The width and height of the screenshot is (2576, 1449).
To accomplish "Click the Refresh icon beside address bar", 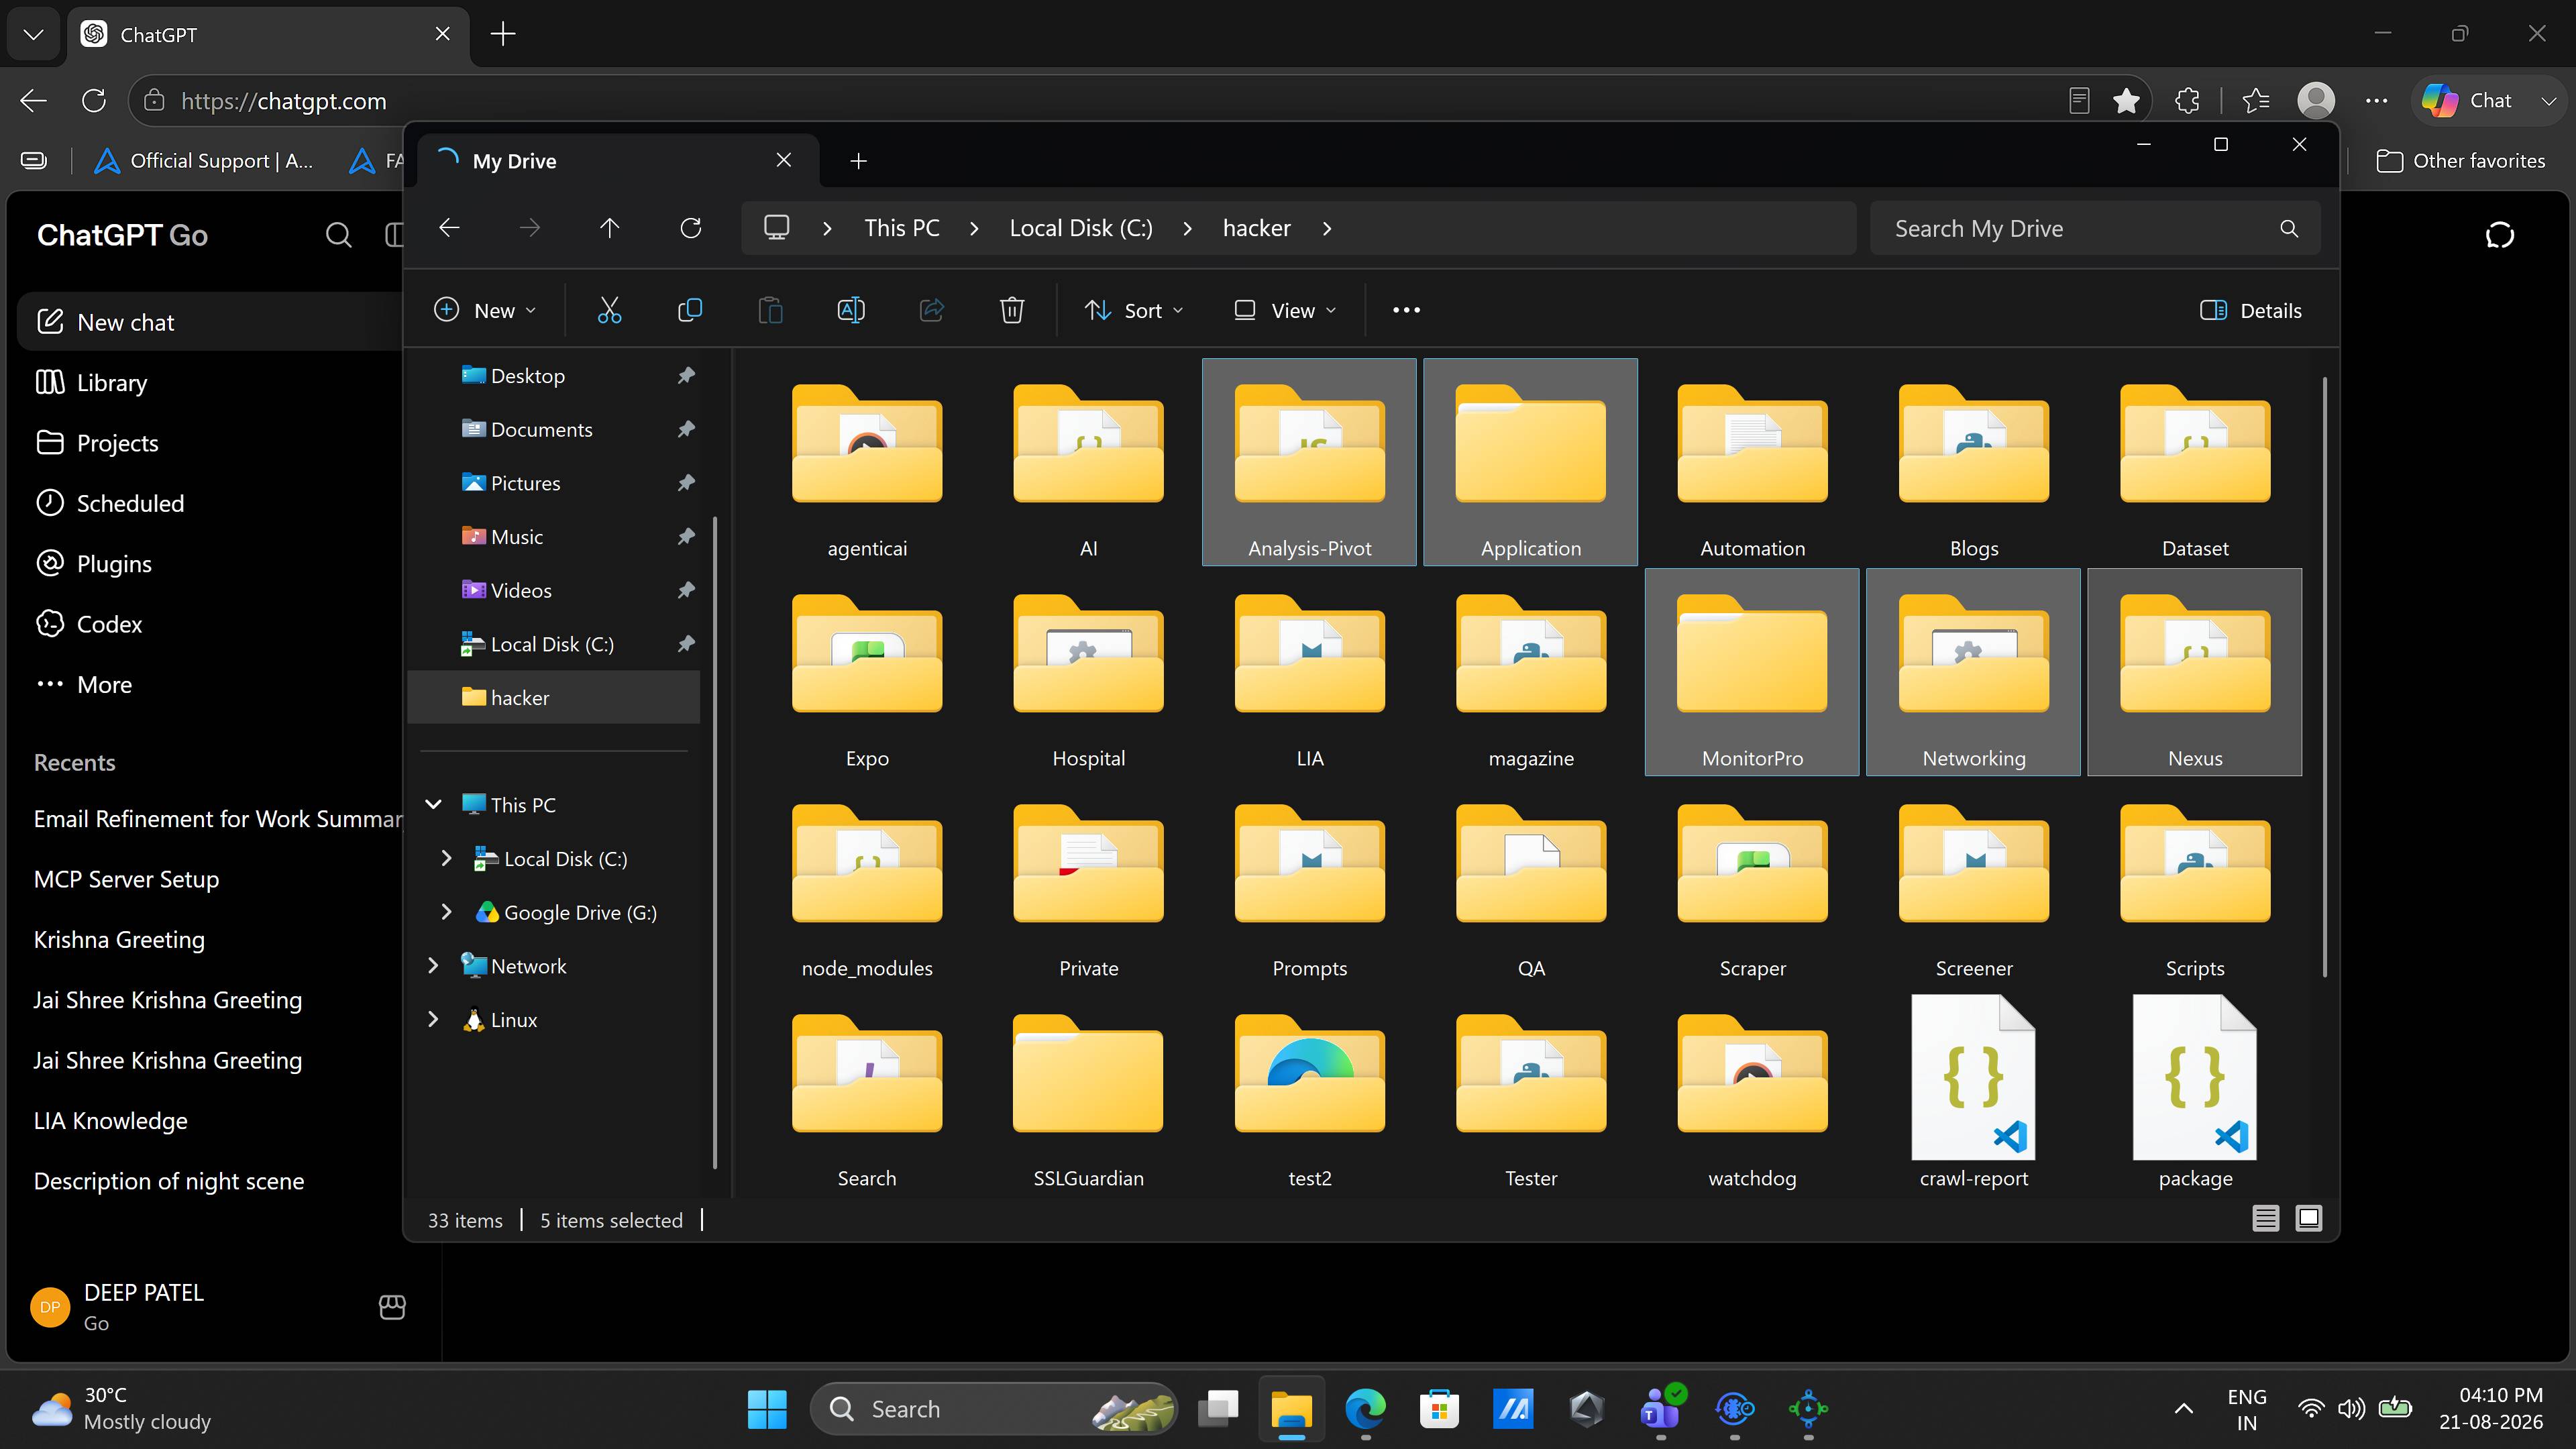I will pos(690,228).
